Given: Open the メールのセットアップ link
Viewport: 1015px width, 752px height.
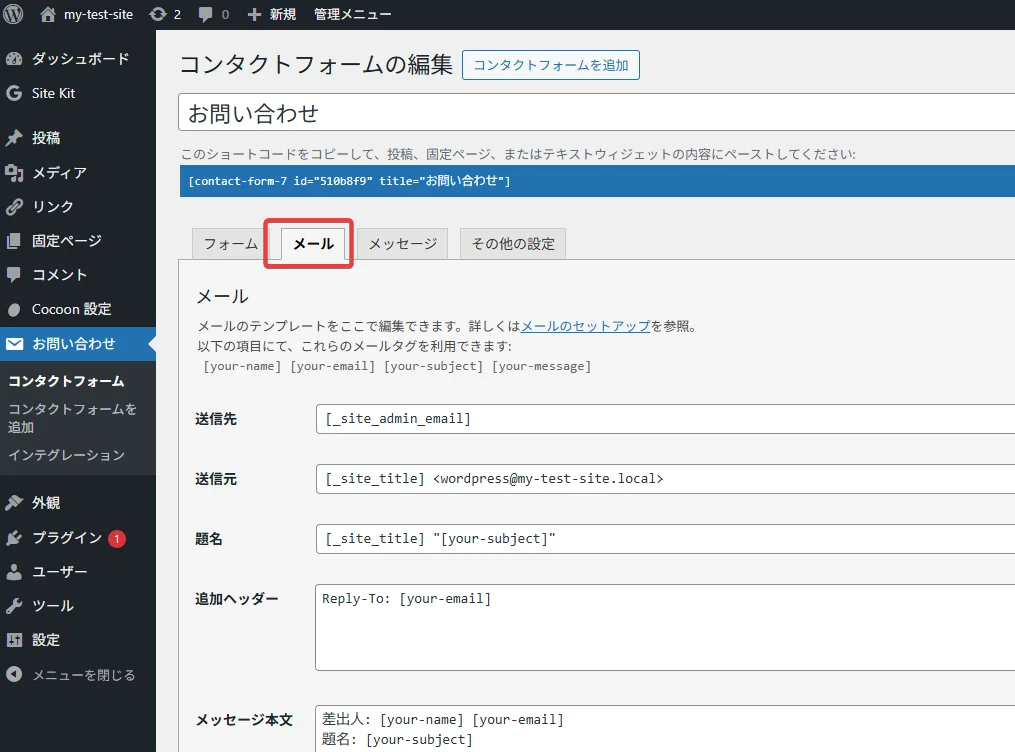Looking at the screenshot, I should tap(585, 326).
